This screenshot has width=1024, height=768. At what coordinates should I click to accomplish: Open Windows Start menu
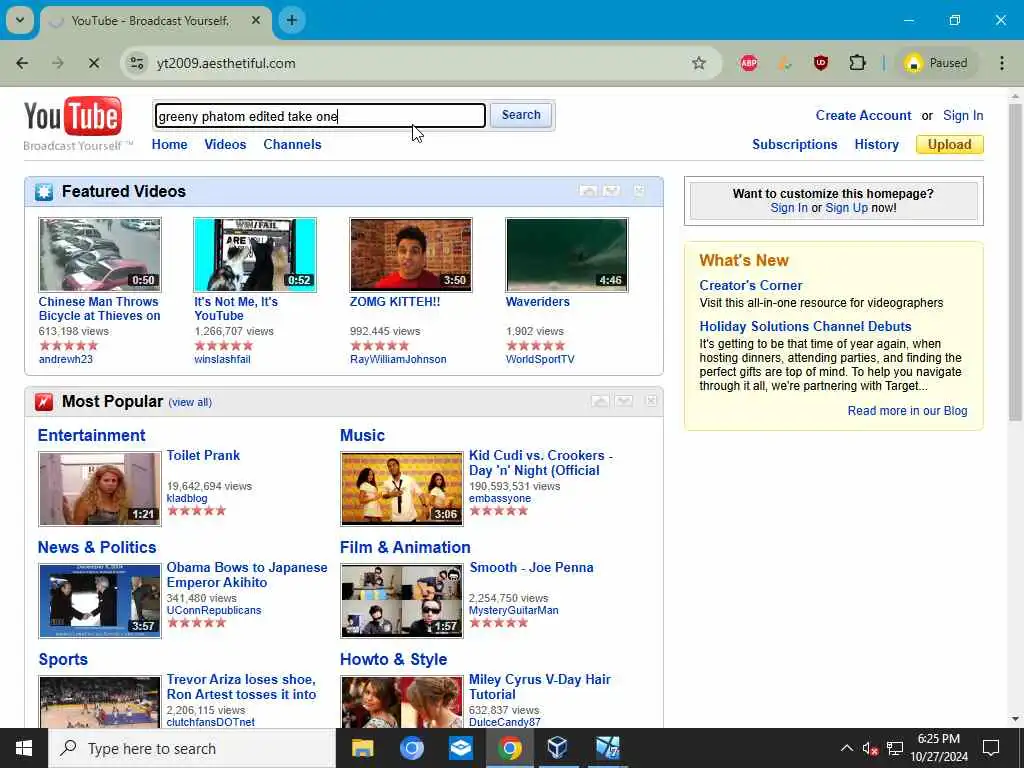pyautogui.click(x=24, y=748)
